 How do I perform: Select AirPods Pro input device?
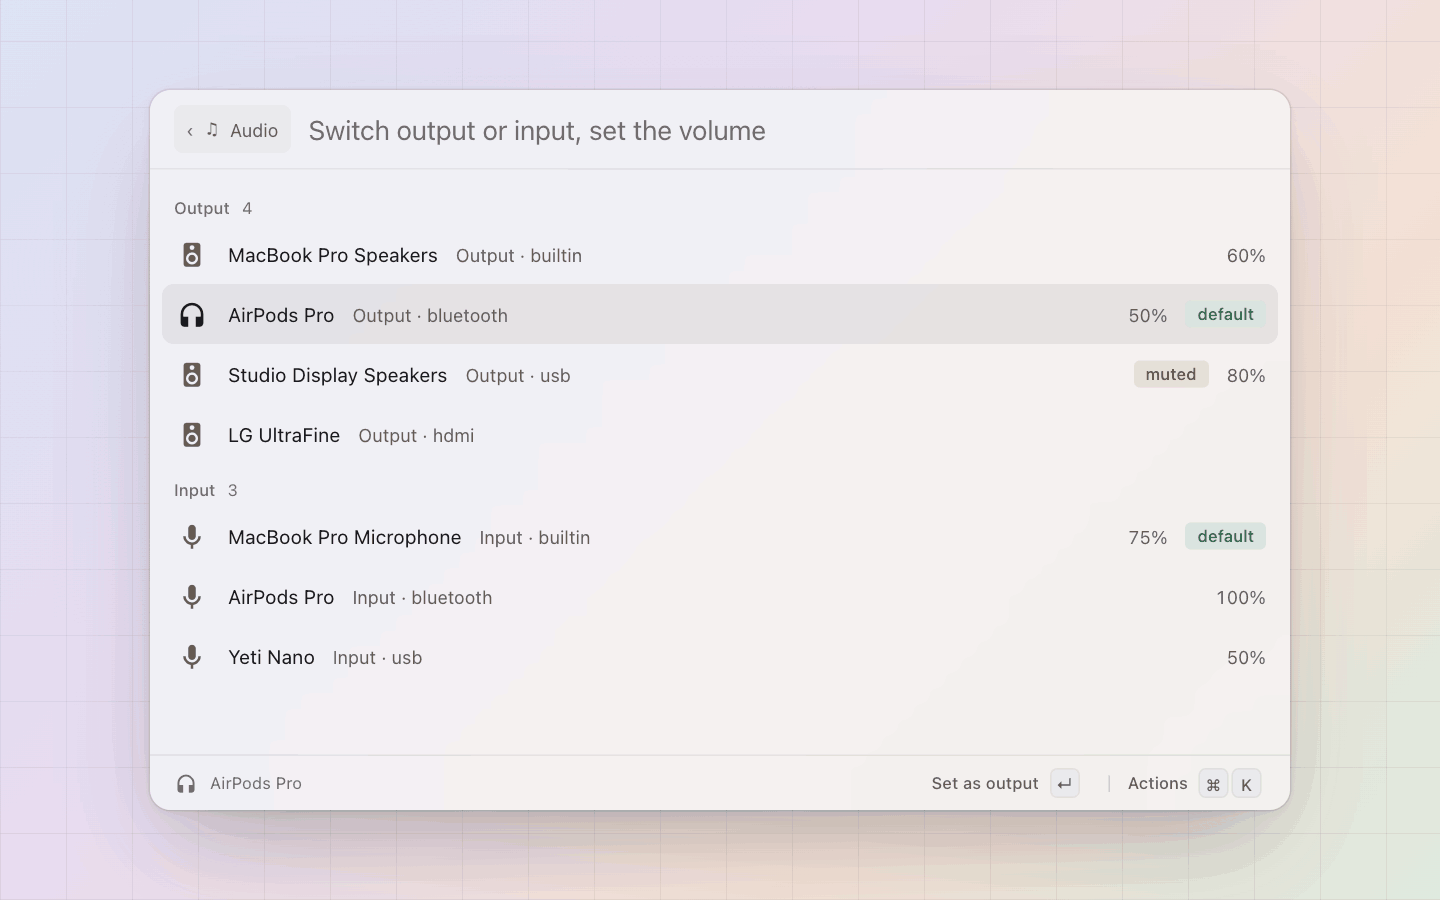(720, 597)
